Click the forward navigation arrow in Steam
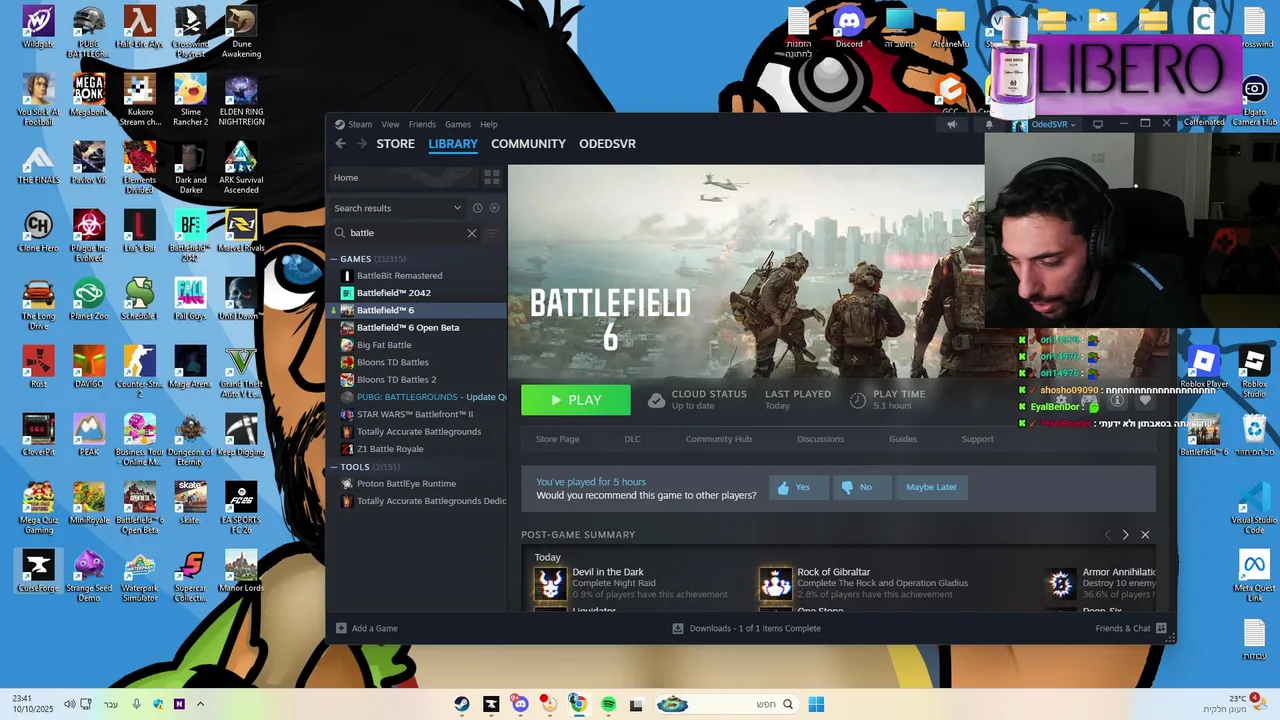This screenshot has width=1280, height=720. 362,144
